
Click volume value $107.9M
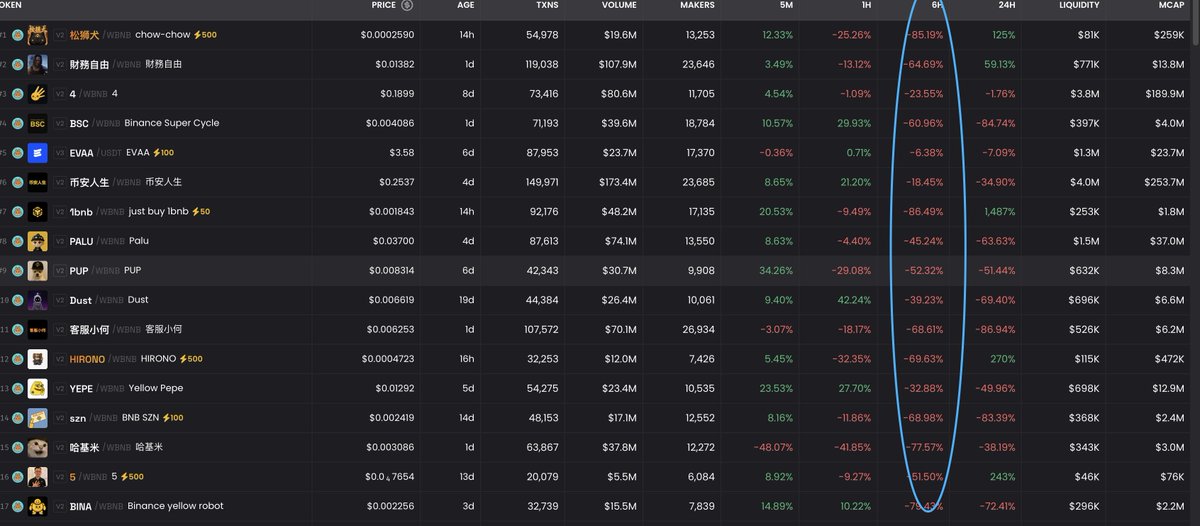point(619,64)
